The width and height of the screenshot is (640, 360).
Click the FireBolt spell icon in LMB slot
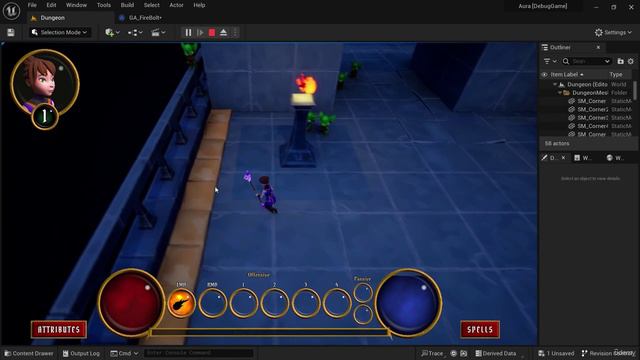[181, 303]
